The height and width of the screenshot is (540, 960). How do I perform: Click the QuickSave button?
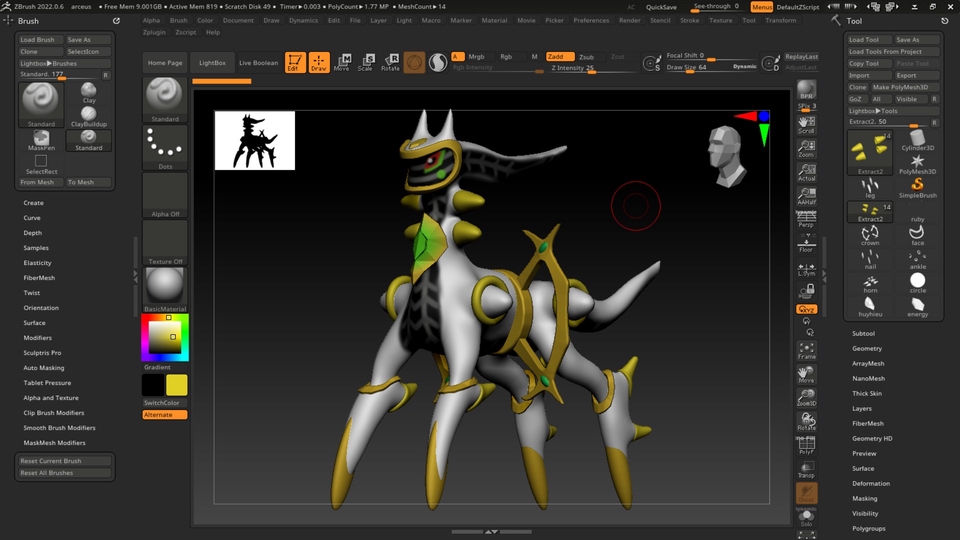[x=661, y=7]
